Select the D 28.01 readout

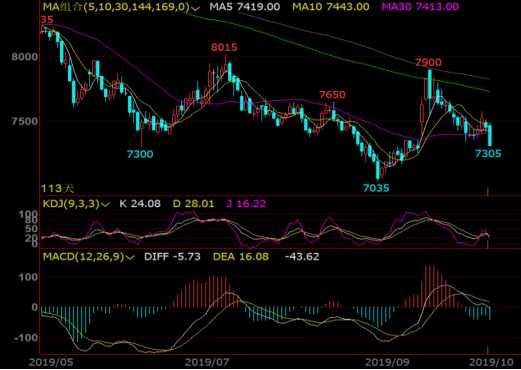pyautogui.click(x=193, y=203)
